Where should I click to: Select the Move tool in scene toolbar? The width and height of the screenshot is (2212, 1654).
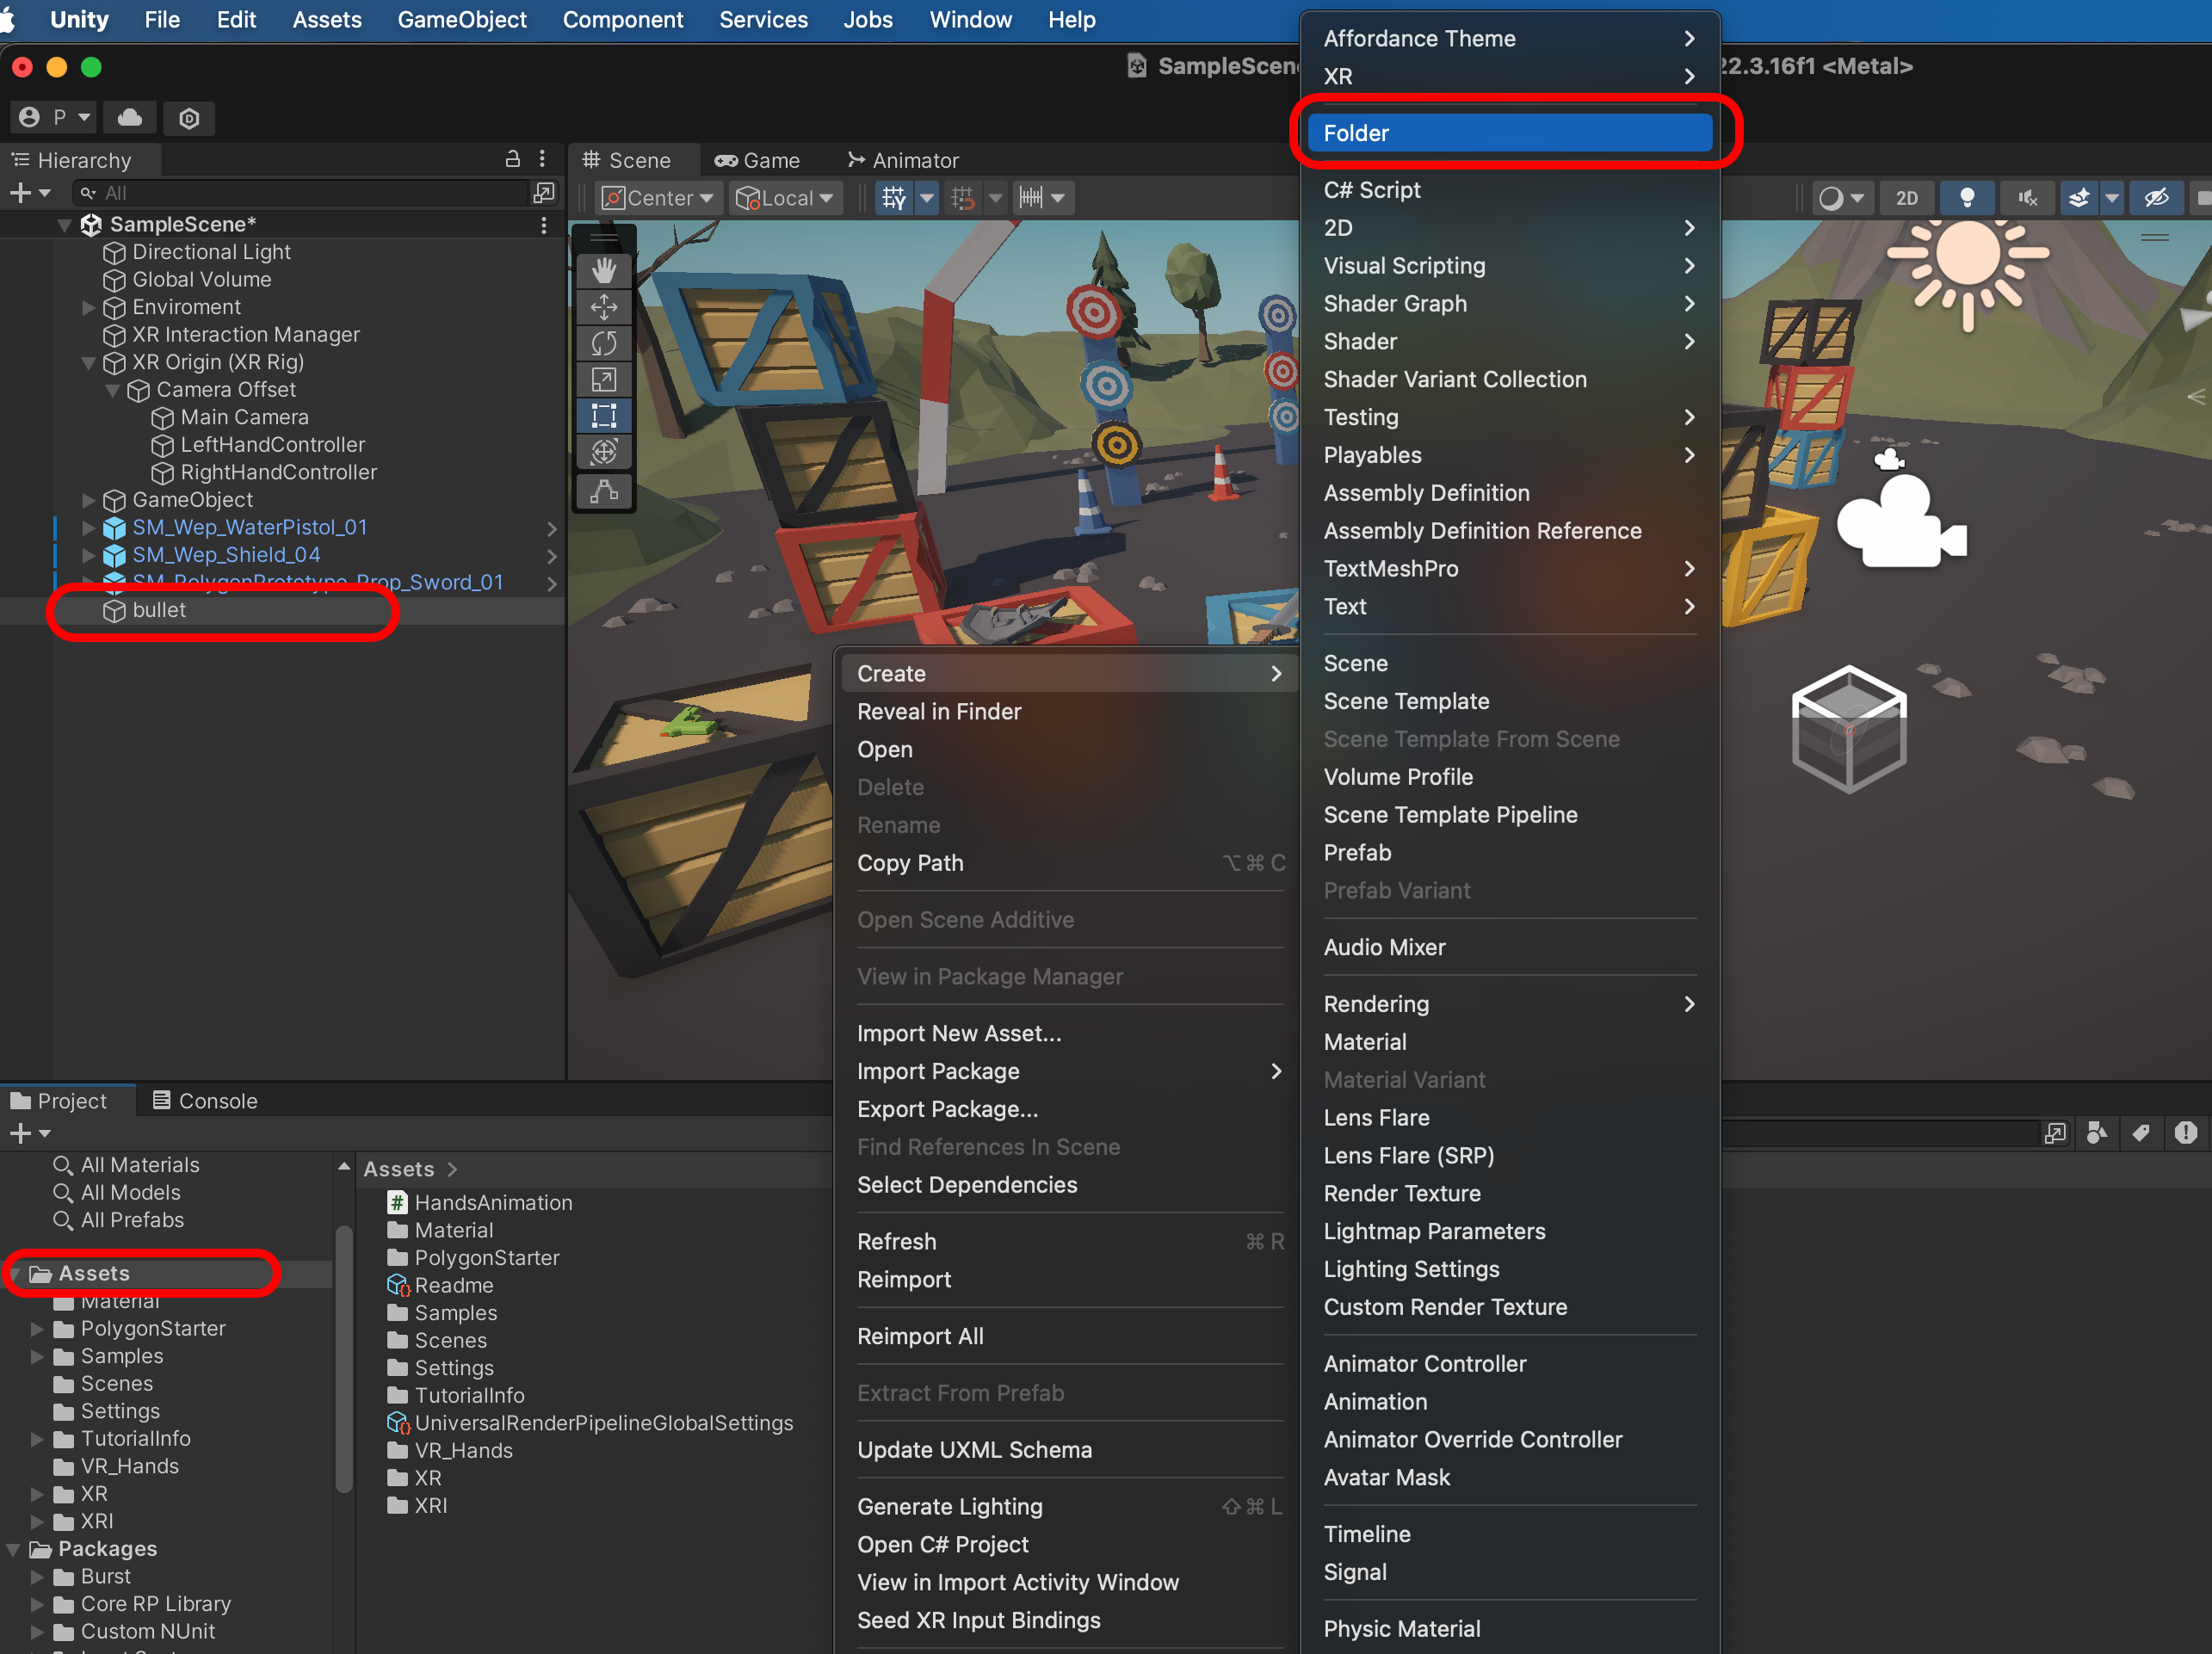pyautogui.click(x=604, y=307)
